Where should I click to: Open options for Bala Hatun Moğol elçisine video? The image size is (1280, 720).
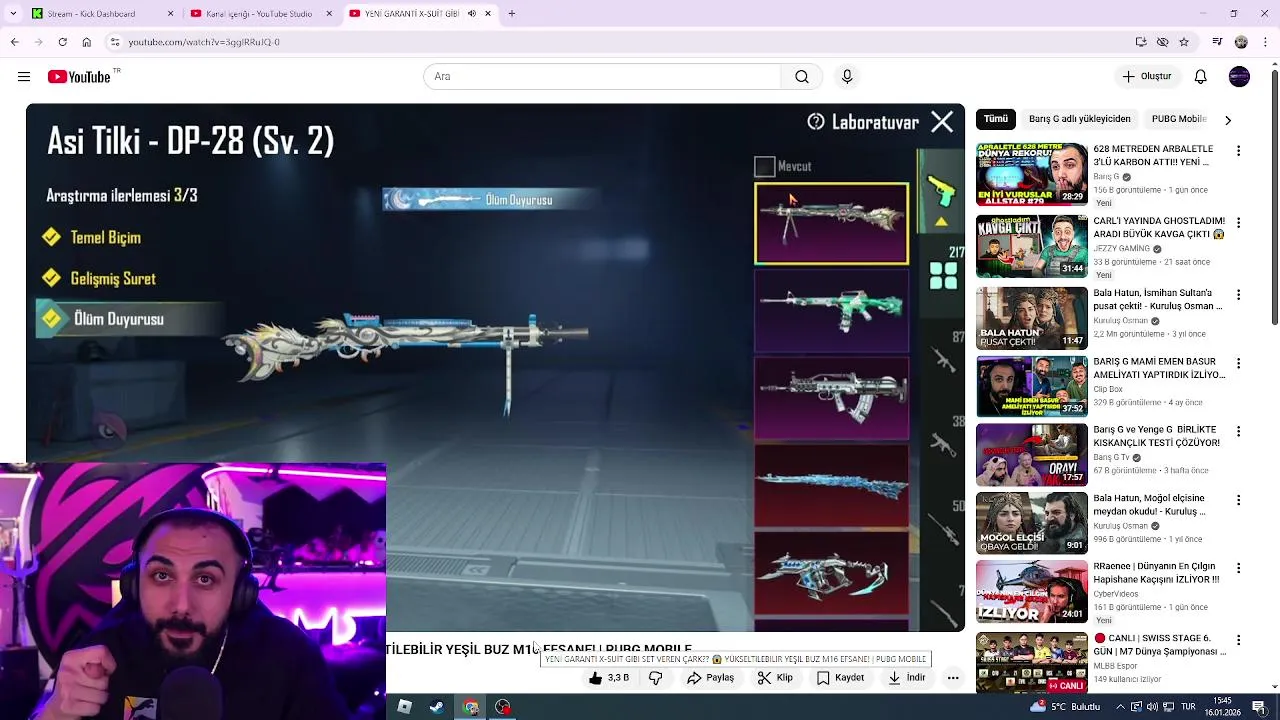[x=1239, y=499]
